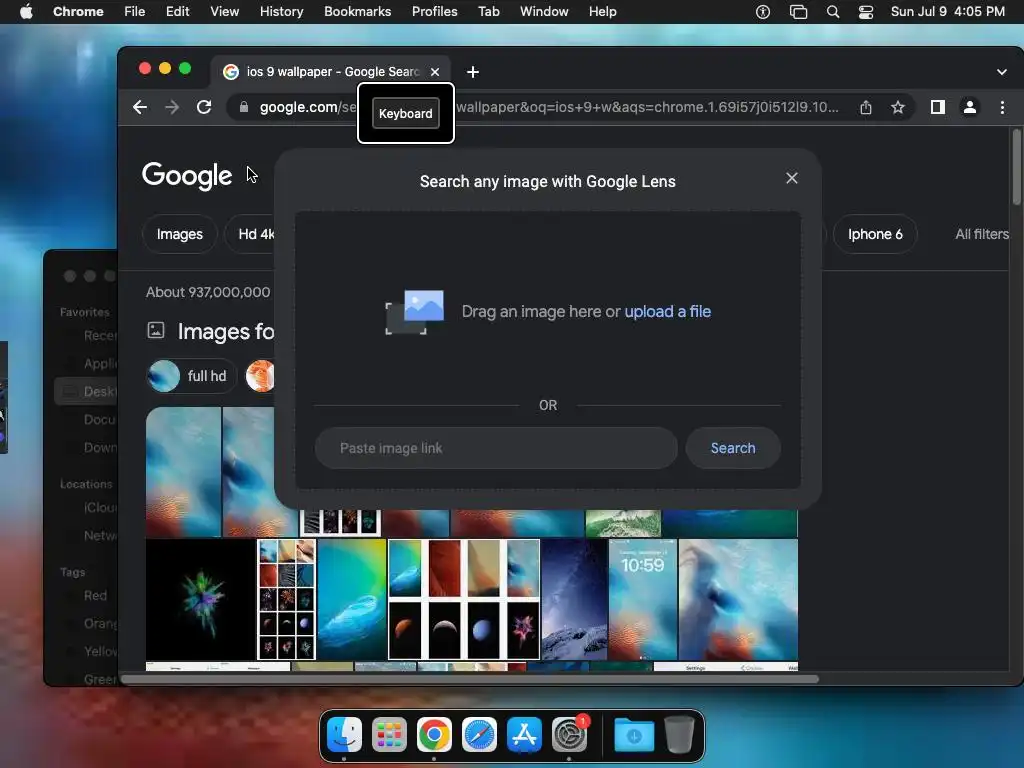Click the blue-green feather wallpaper thumbnail
Image resolution: width=1024 pixels, height=768 pixels.
351,600
